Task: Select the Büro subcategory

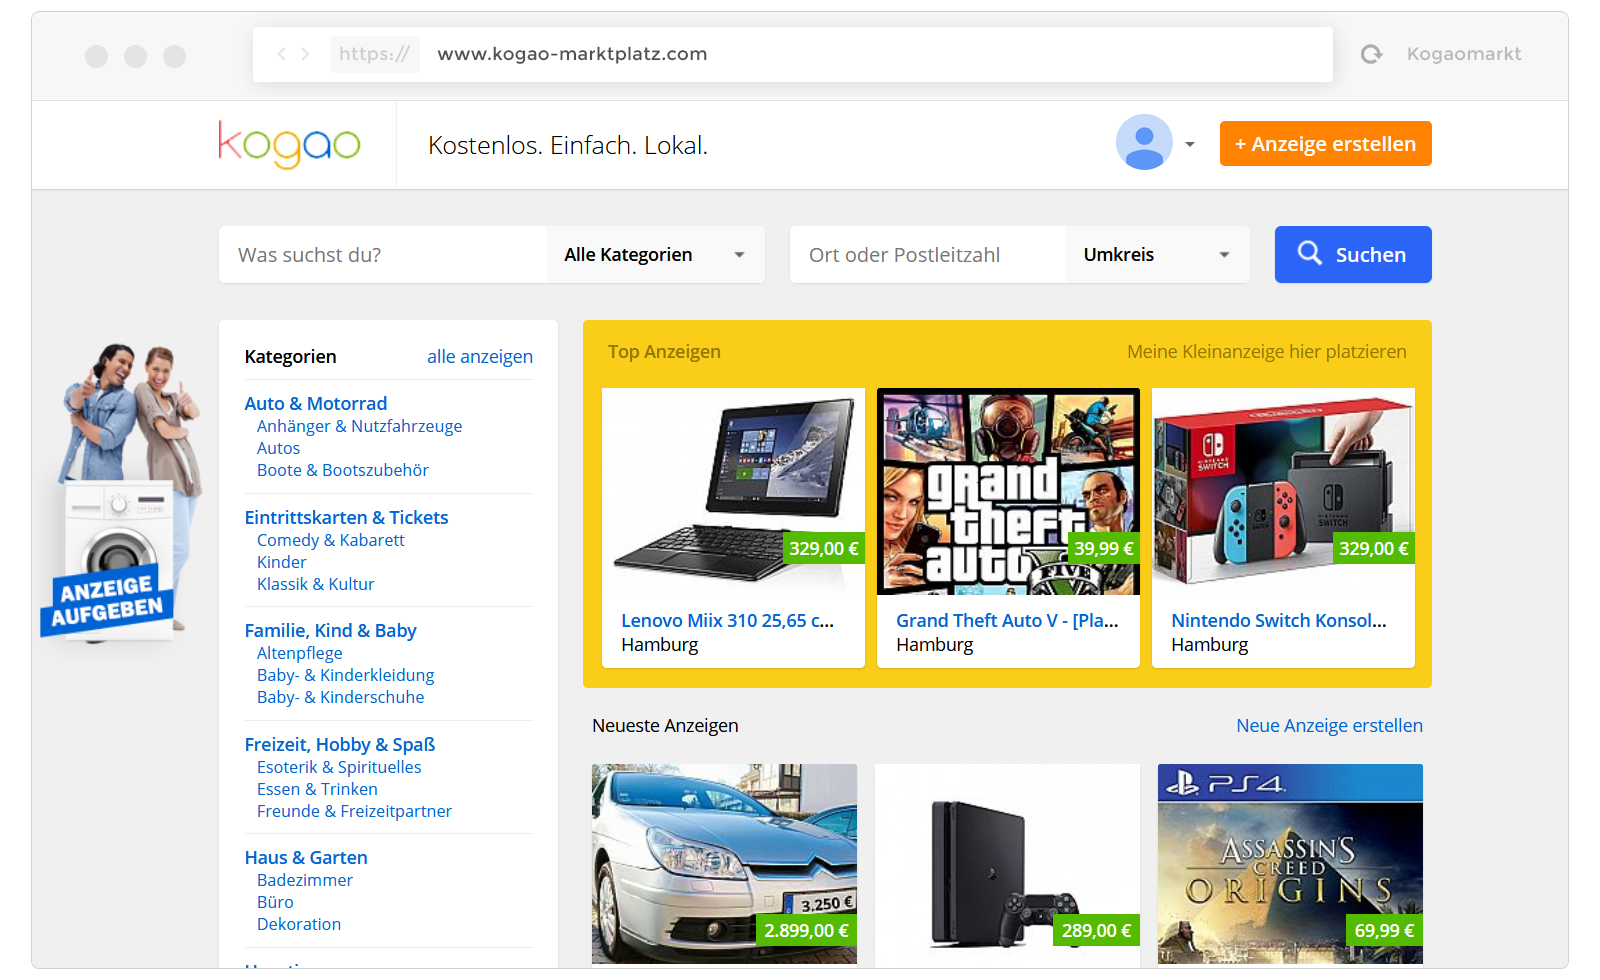Action: click(275, 902)
